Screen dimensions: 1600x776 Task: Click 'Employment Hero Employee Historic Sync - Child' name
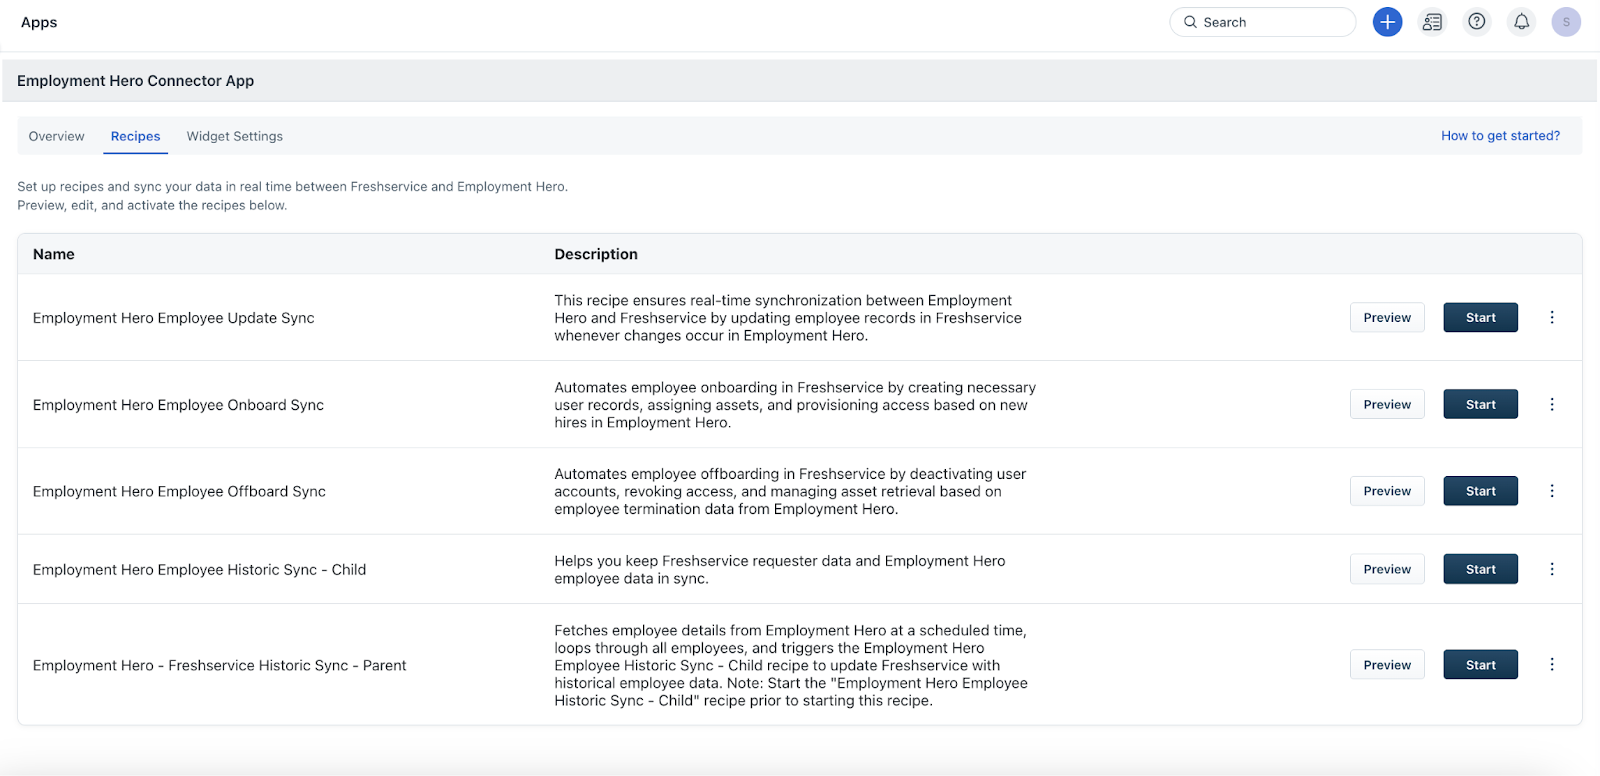[x=199, y=569]
